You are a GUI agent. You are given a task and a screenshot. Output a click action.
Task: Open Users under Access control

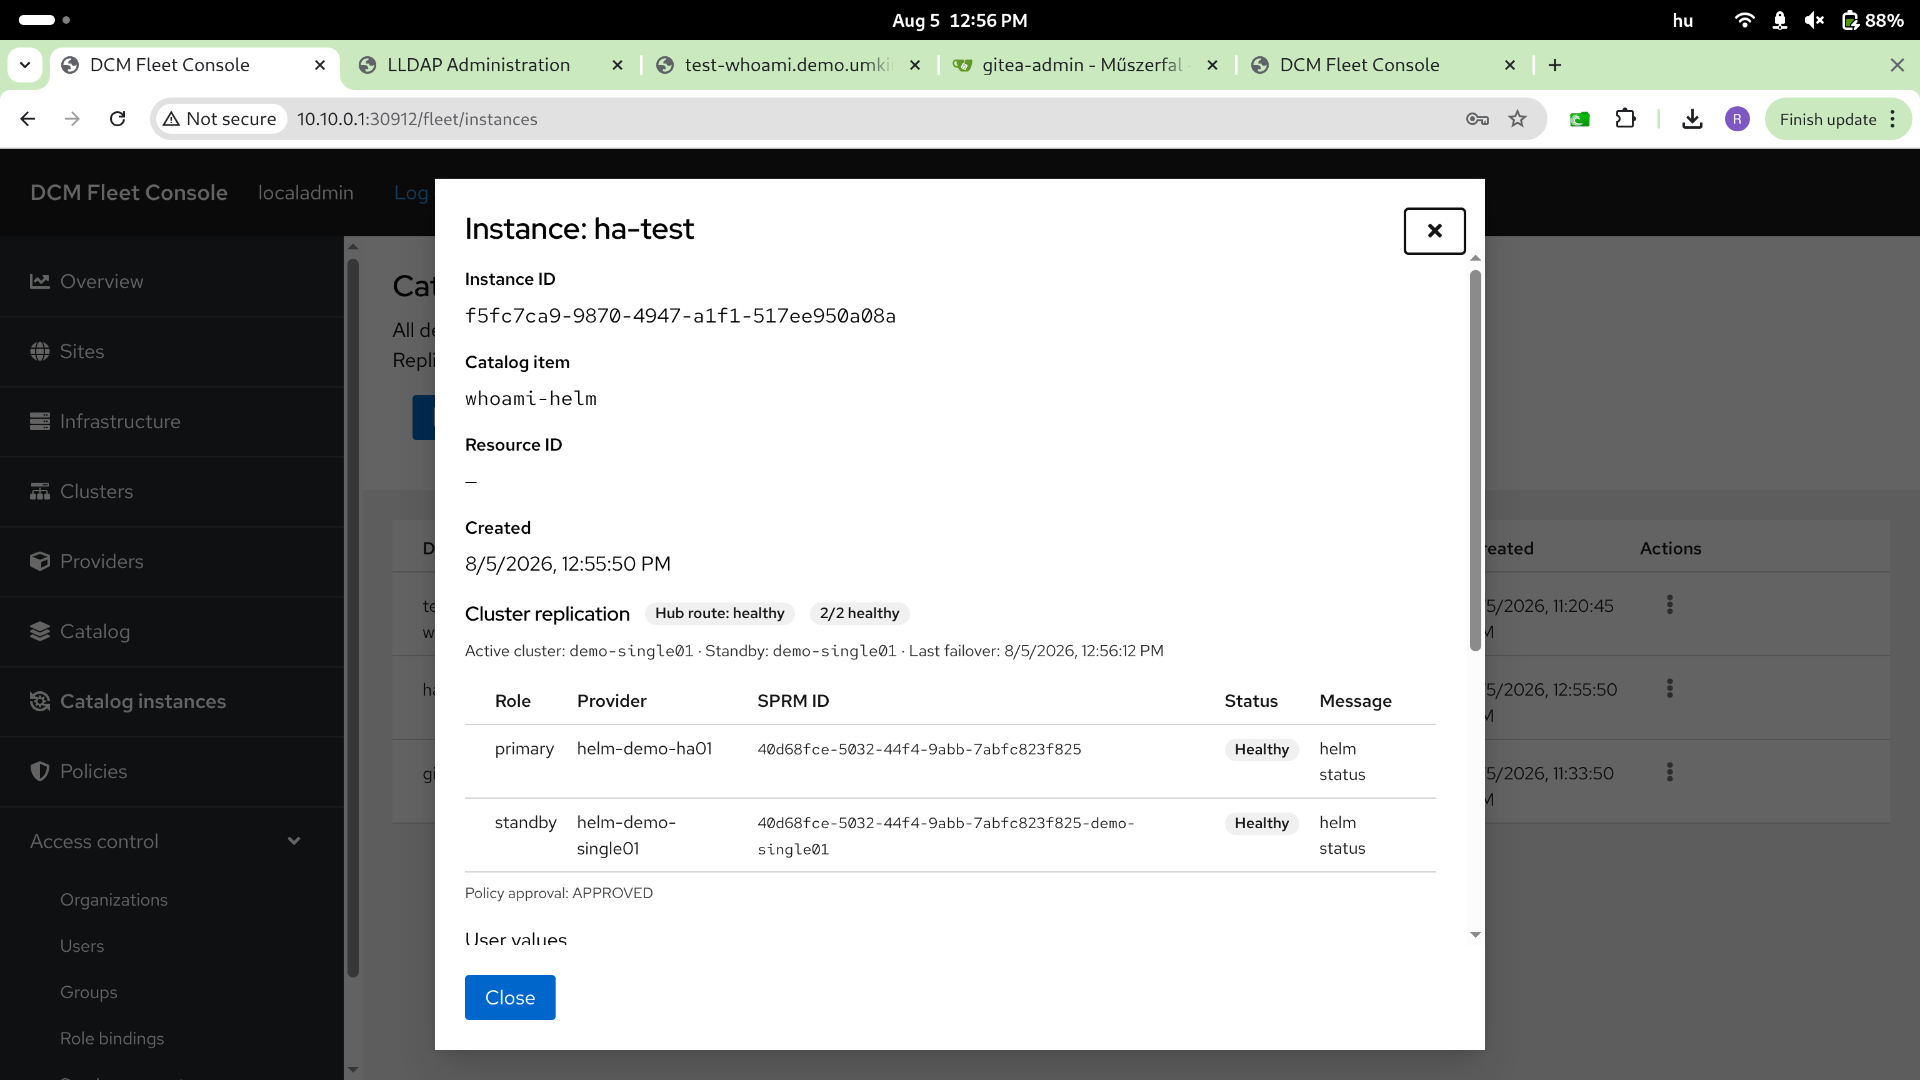82,946
